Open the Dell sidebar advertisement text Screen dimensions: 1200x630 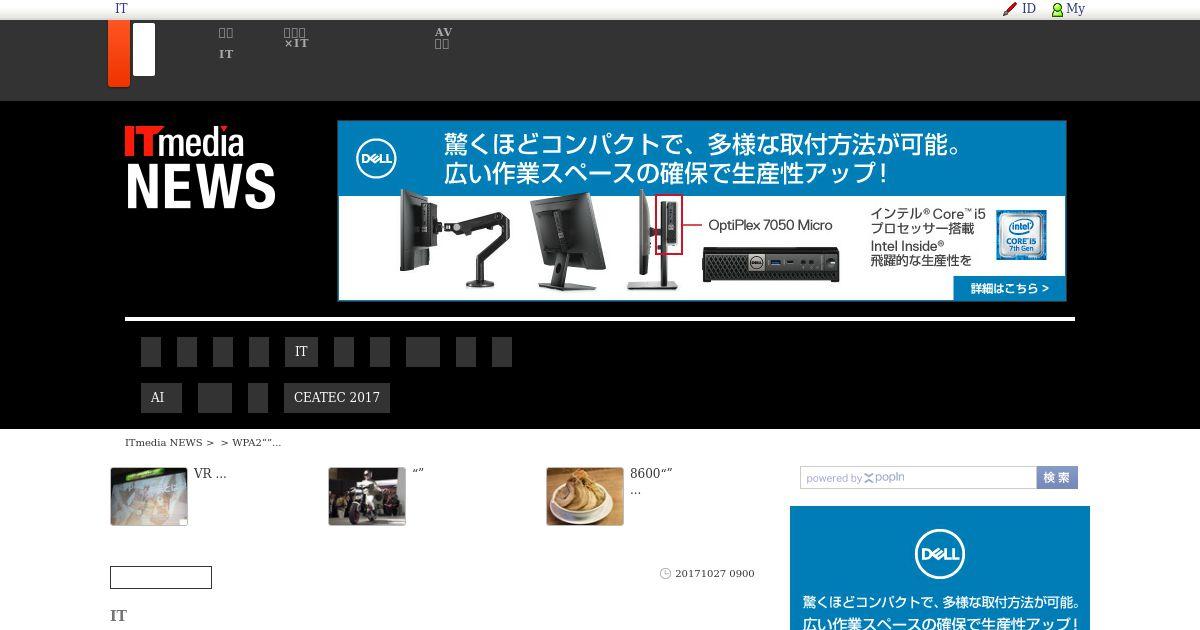tap(940, 613)
